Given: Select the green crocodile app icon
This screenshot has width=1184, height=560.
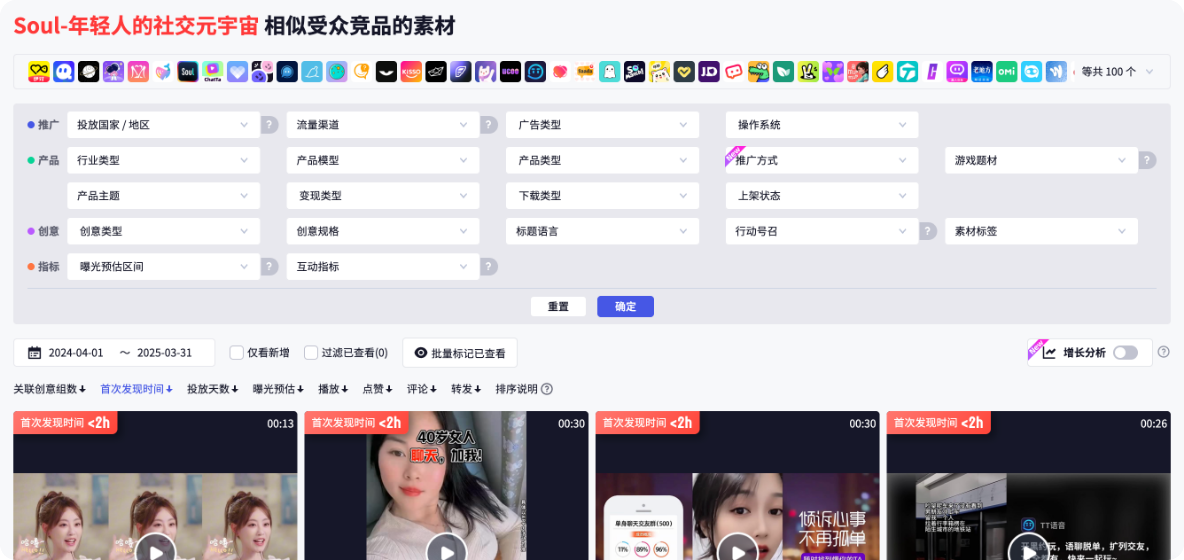Looking at the screenshot, I should [x=759, y=72].
